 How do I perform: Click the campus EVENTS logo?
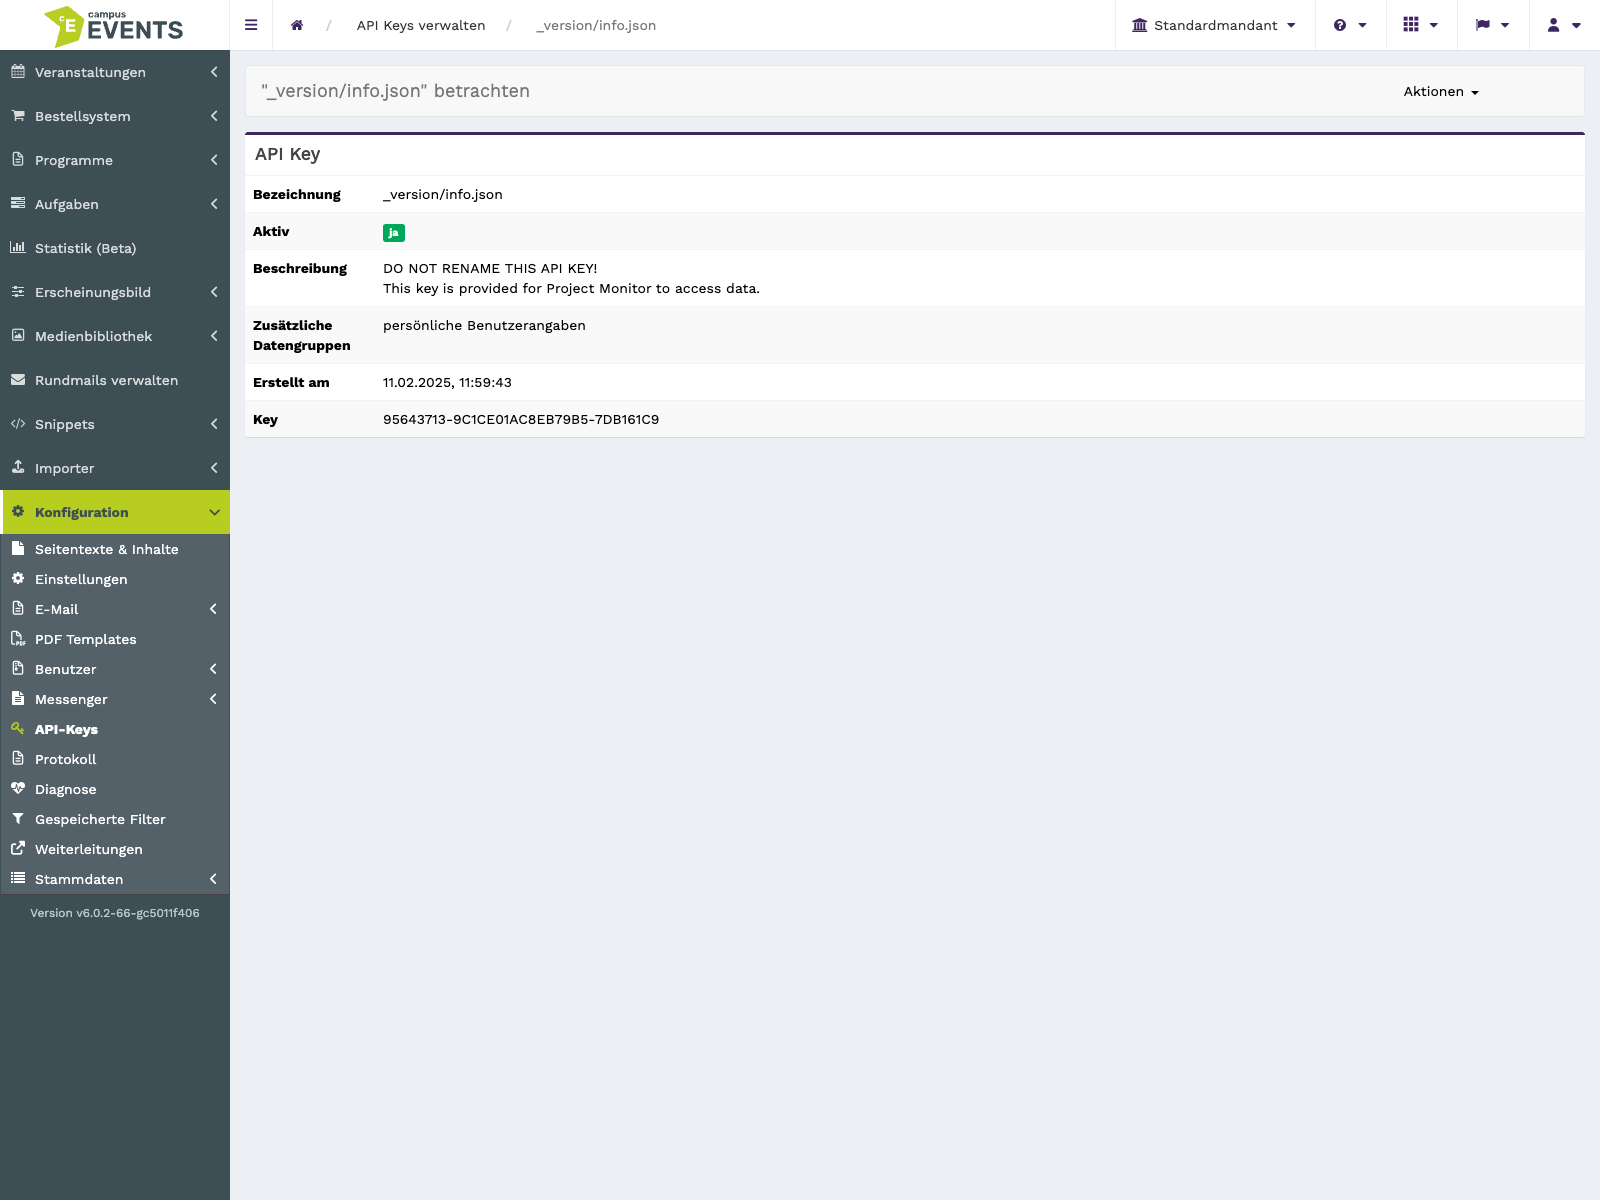[x=114, y=26]
